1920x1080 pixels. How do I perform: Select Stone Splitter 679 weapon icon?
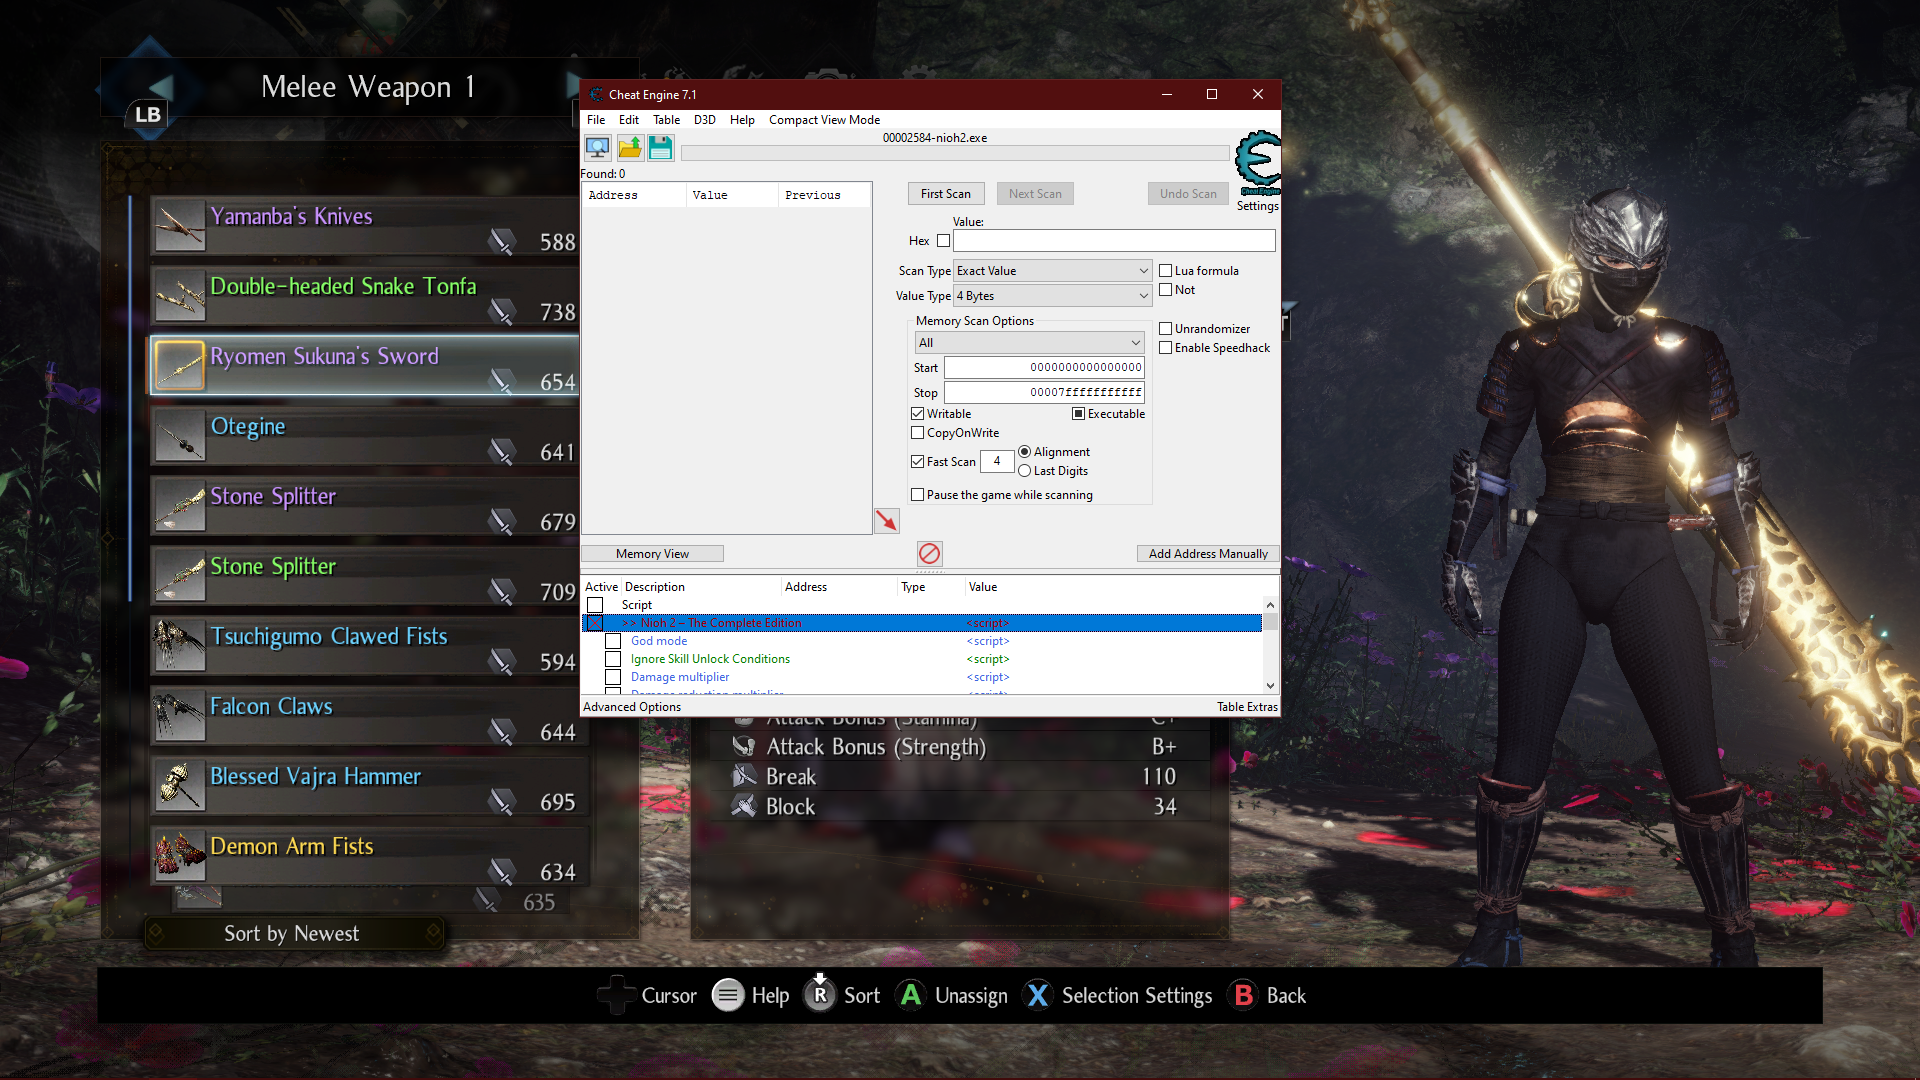pyautogui.click(x=180, y=506)
